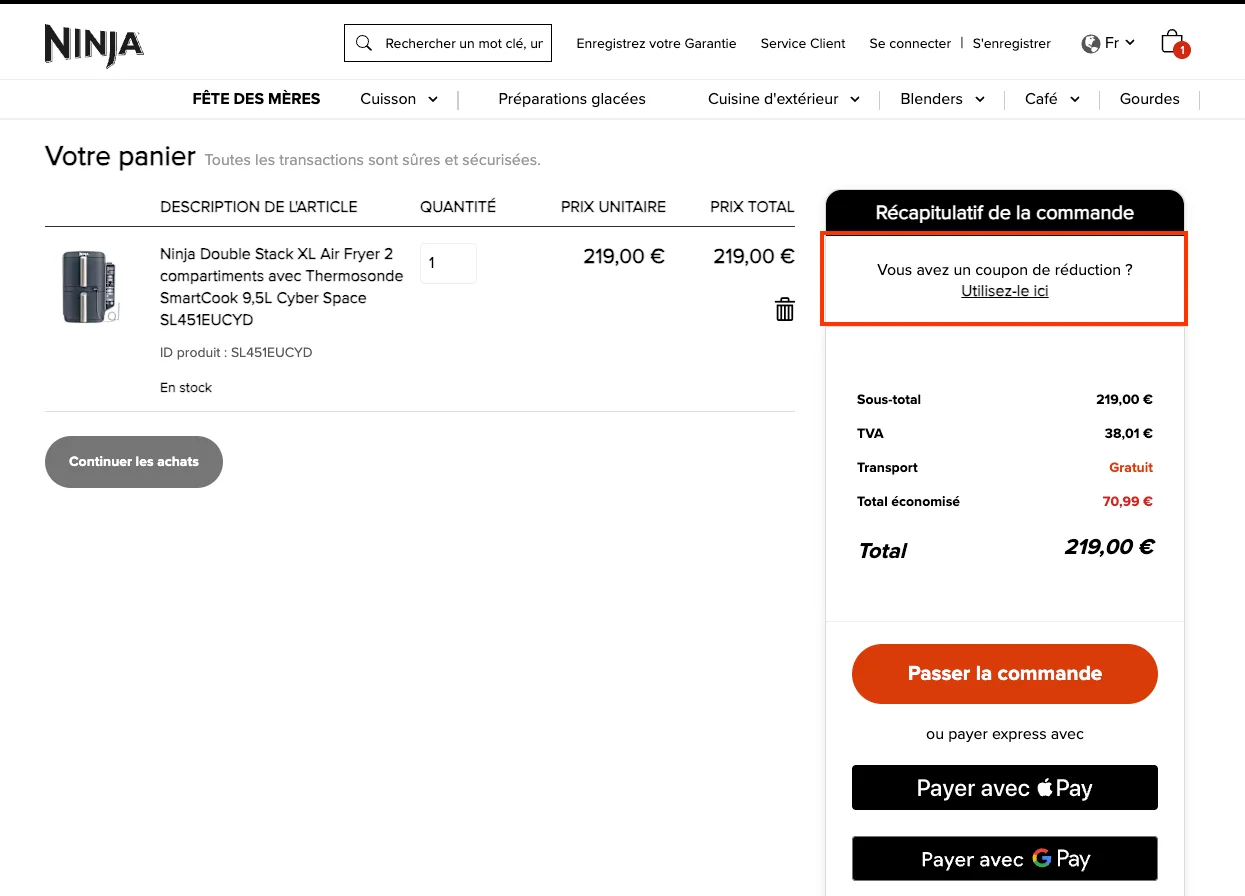Image resolution: width=1245 pixels, height=896 pixels.
Task: Expand the Cuisson menu
Action: click(x=399, y=99)
